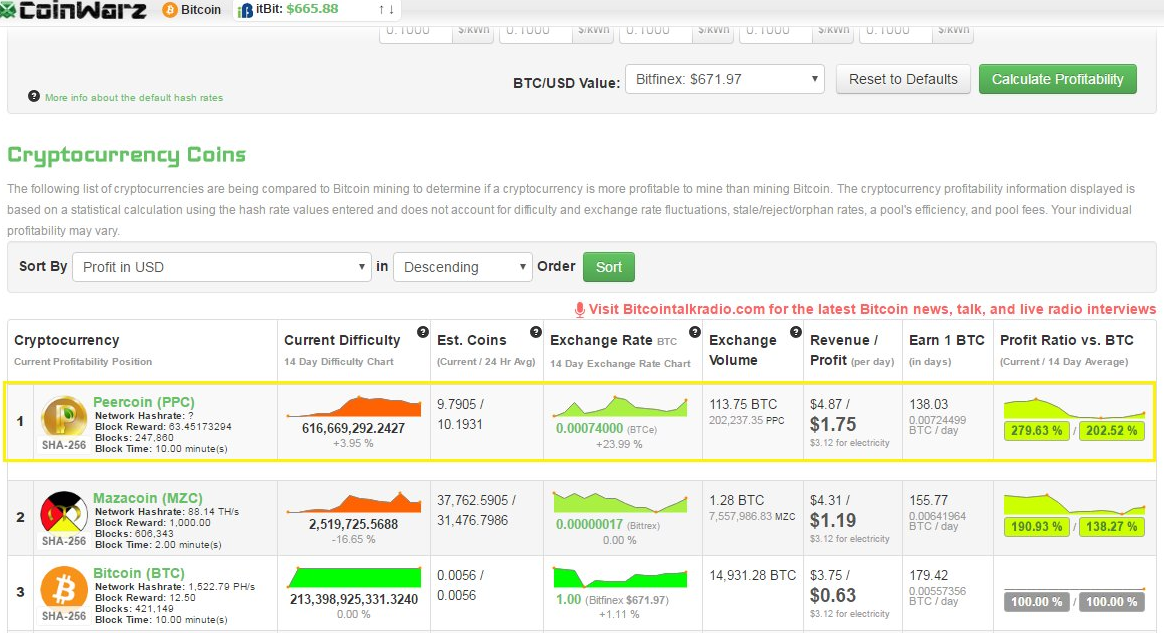Click the Earn 1 BTC column header
This screenshot has width=1170, height=644.
pyautogui.click(x=947, y=340)
